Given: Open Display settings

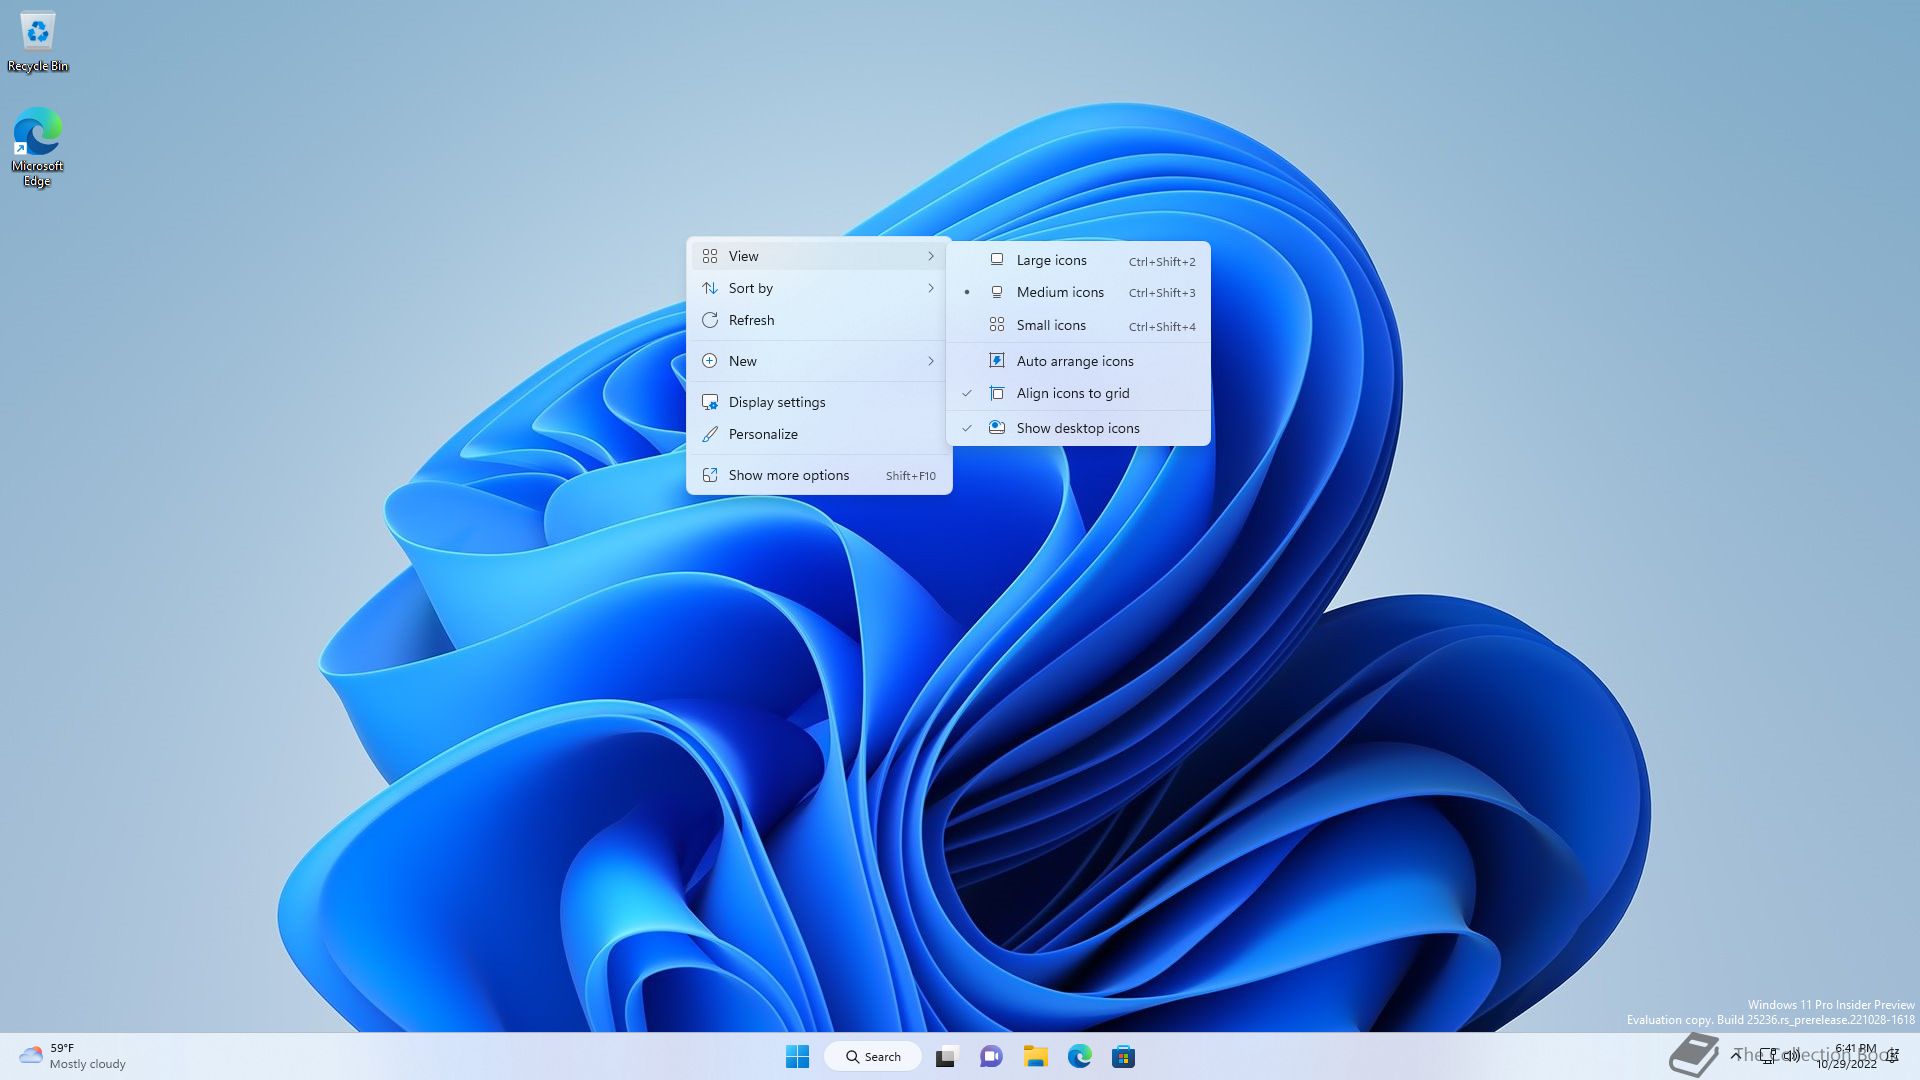Looking at the screenshot, I should (x=777, y=402).
